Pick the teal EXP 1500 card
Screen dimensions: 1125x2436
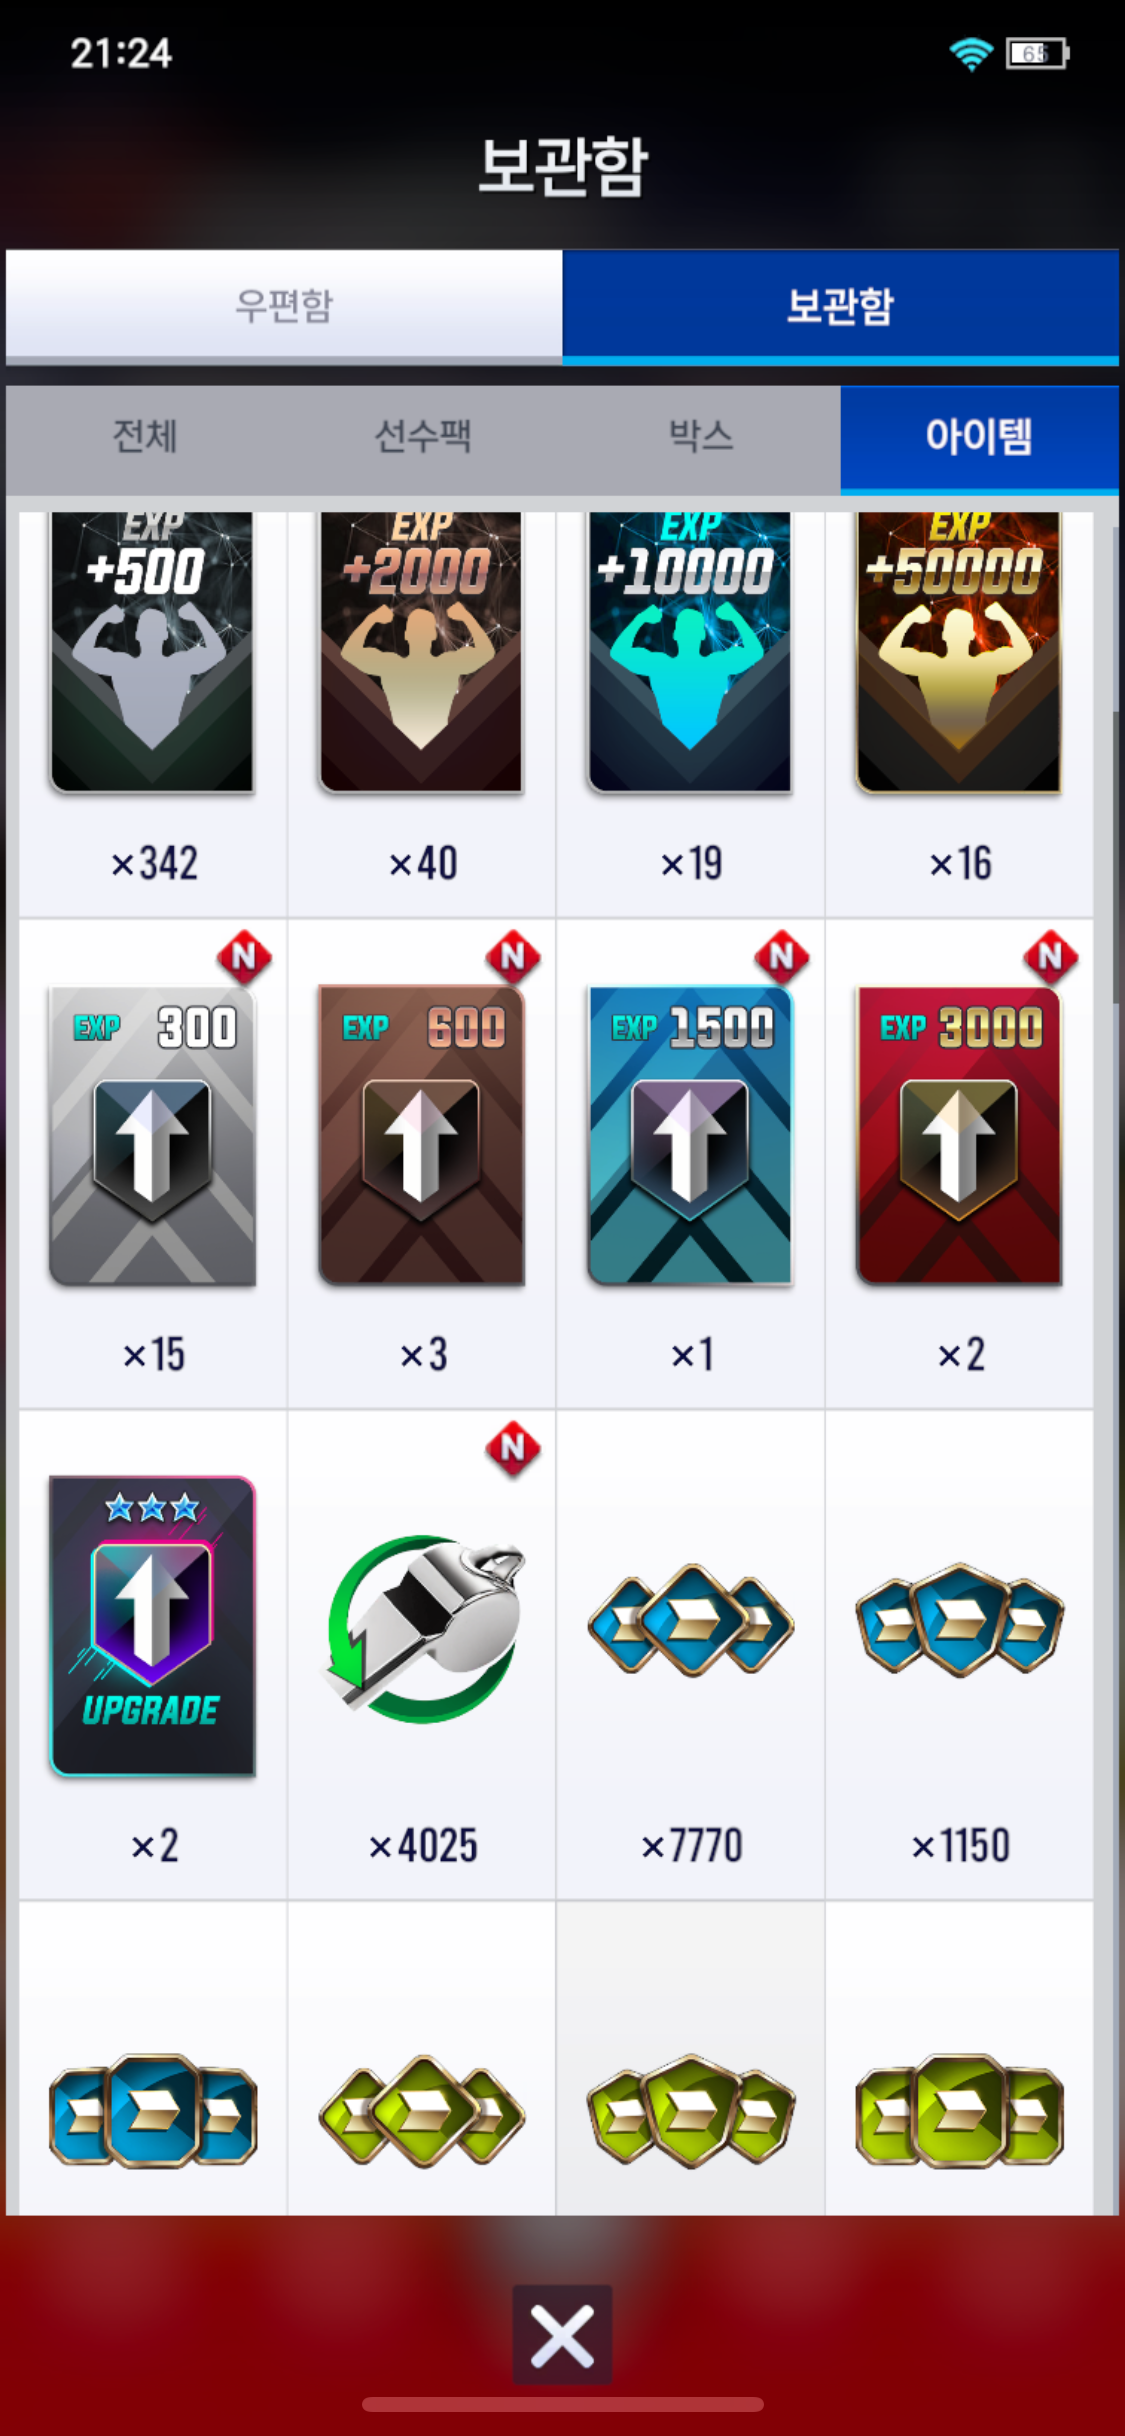coord(690,1135)
